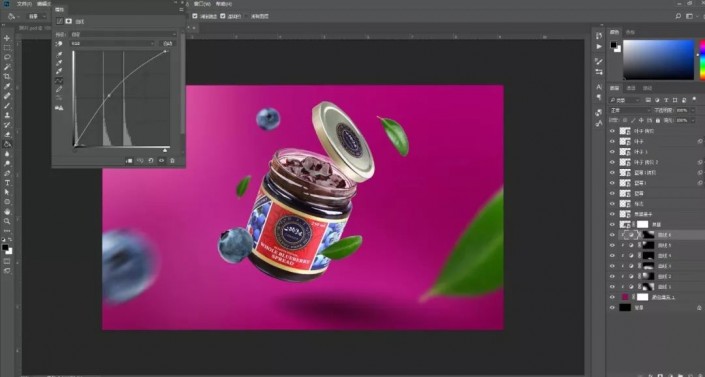Hide the 曲线 6 layer
Image resolution: width=705 pixels, height=377 pixels.
[x=612, y=235]
